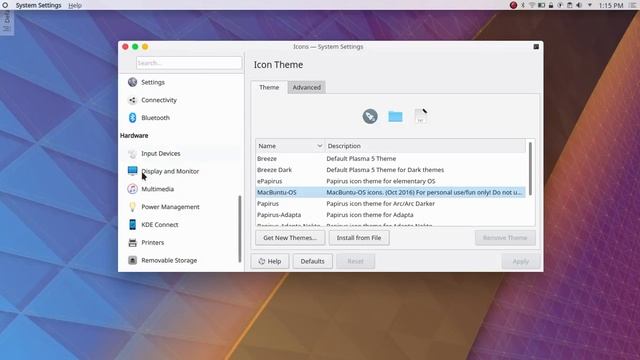Click the Description column header
The image size is (640, 360).
(x=425, y=146)
